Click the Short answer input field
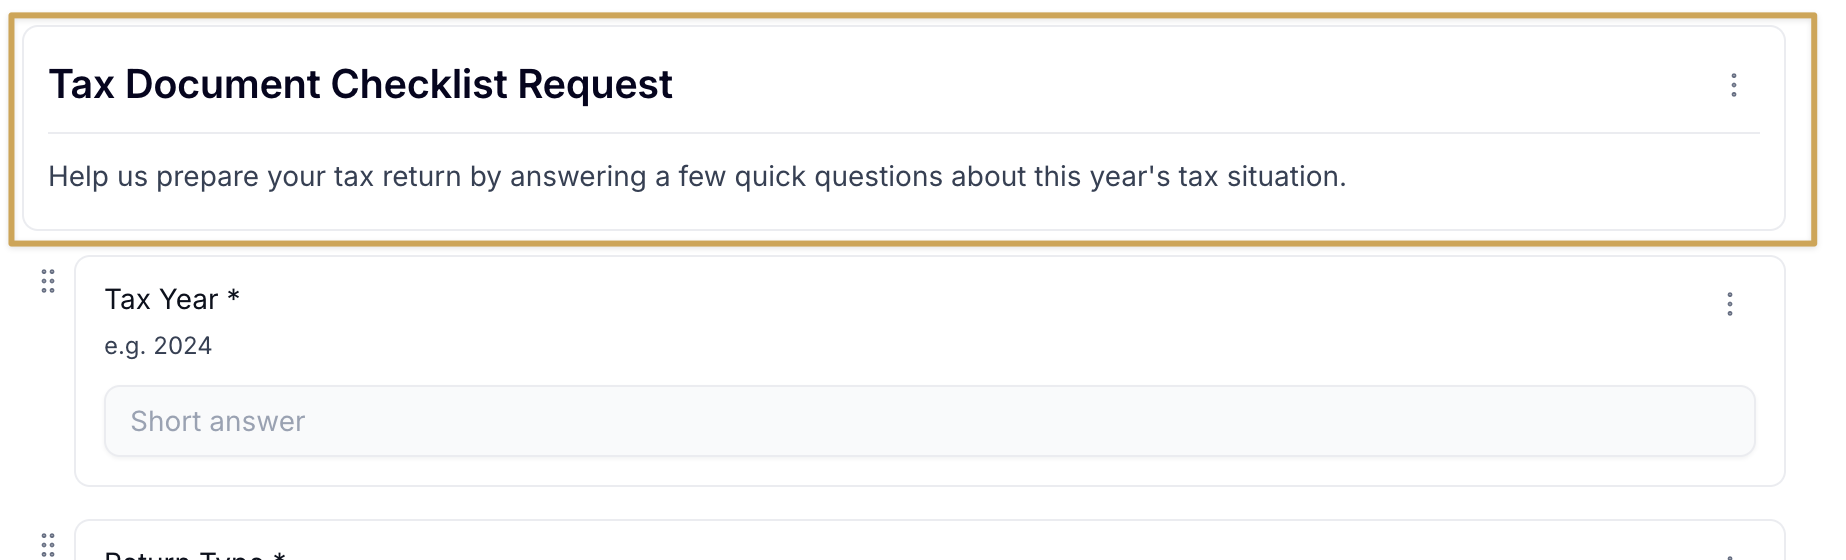Image resolution: width=1846 pixels, height=560 pixels. coord(930,421)
